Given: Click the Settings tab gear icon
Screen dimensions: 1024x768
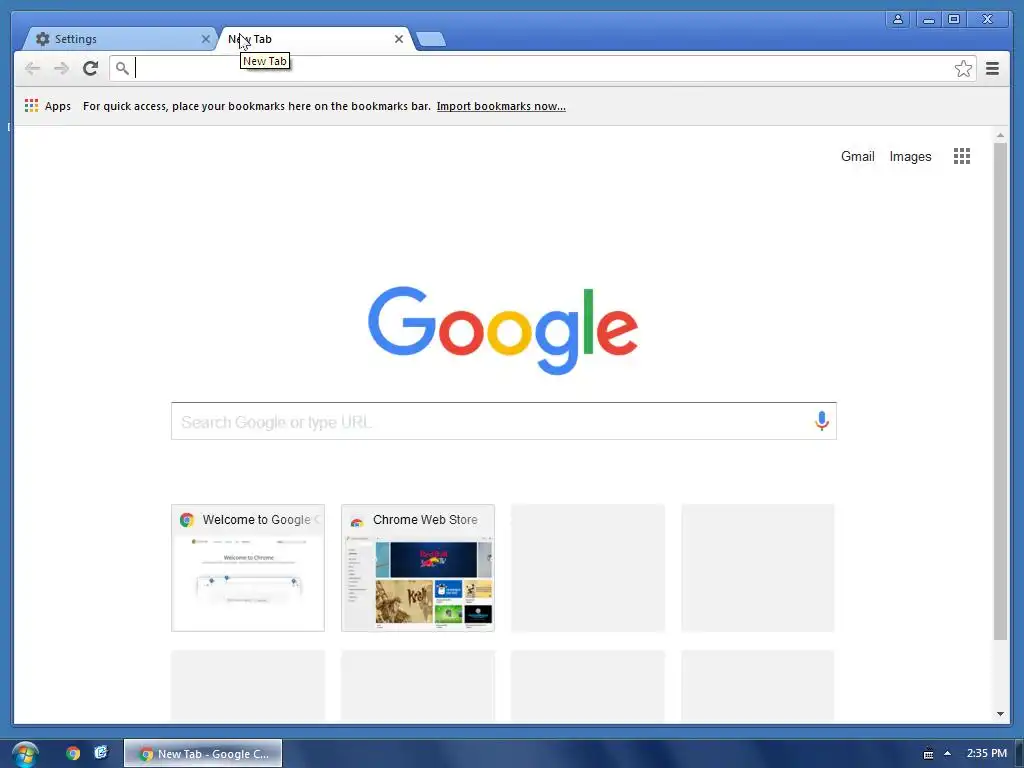Looking at the screenshot, I should (x=42, y=39).
